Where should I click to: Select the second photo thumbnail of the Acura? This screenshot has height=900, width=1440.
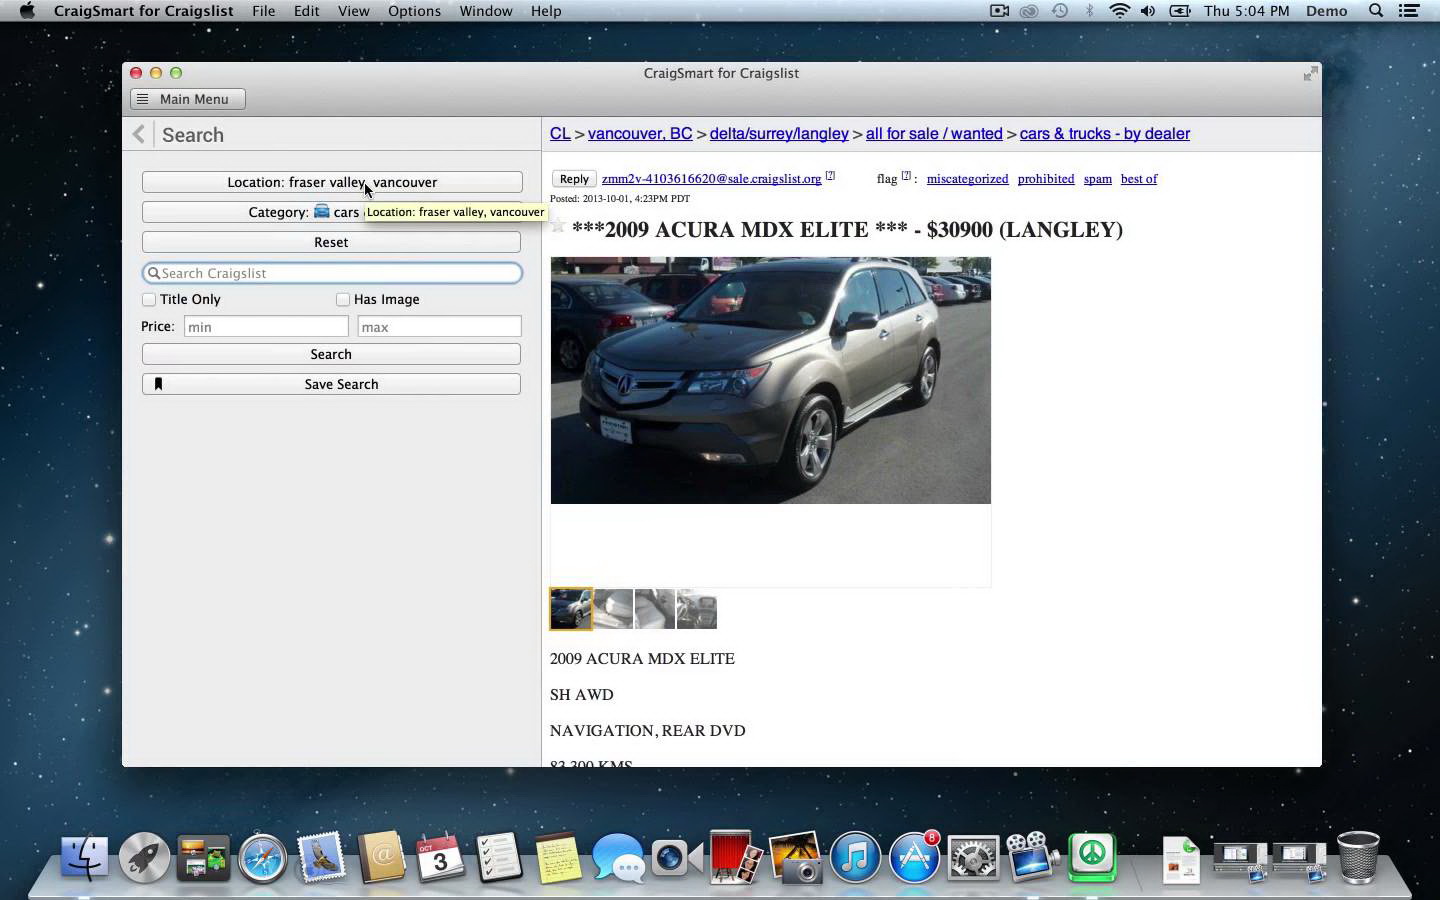(x=613, y=609)
